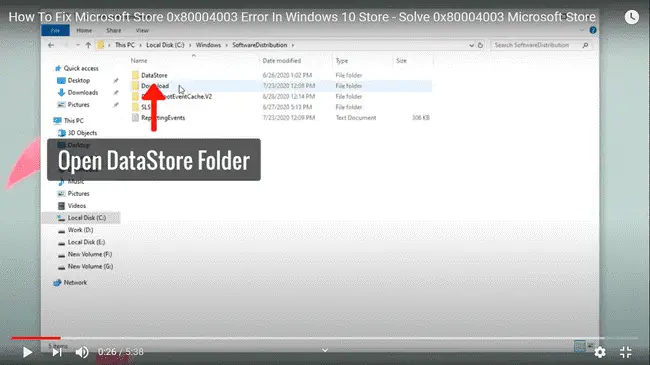This screenshot has width=650, height=365.
Task: Click the 306 KB size cell
Action: [x=420, y=118]
